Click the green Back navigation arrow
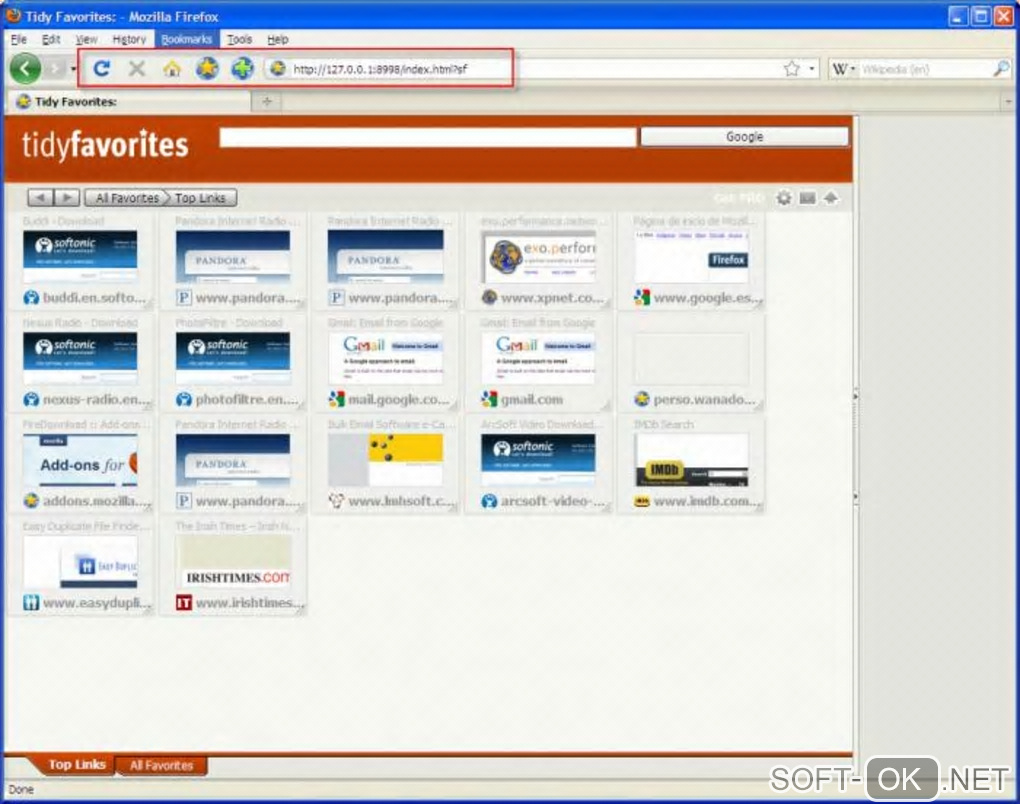 coord(25,68)
